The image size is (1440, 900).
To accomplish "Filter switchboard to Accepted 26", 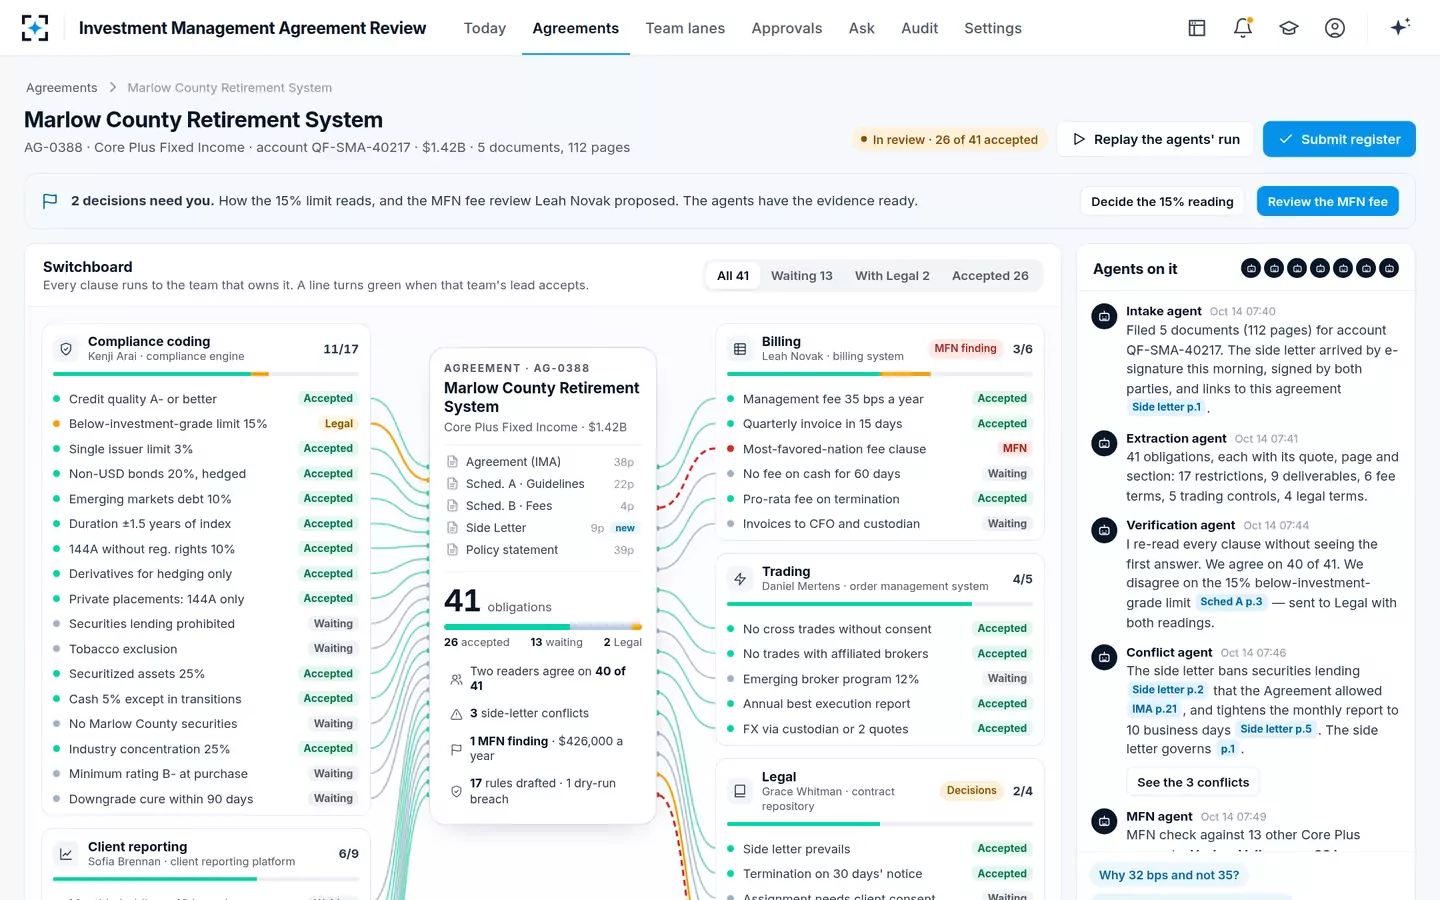I will click(990, 276).
